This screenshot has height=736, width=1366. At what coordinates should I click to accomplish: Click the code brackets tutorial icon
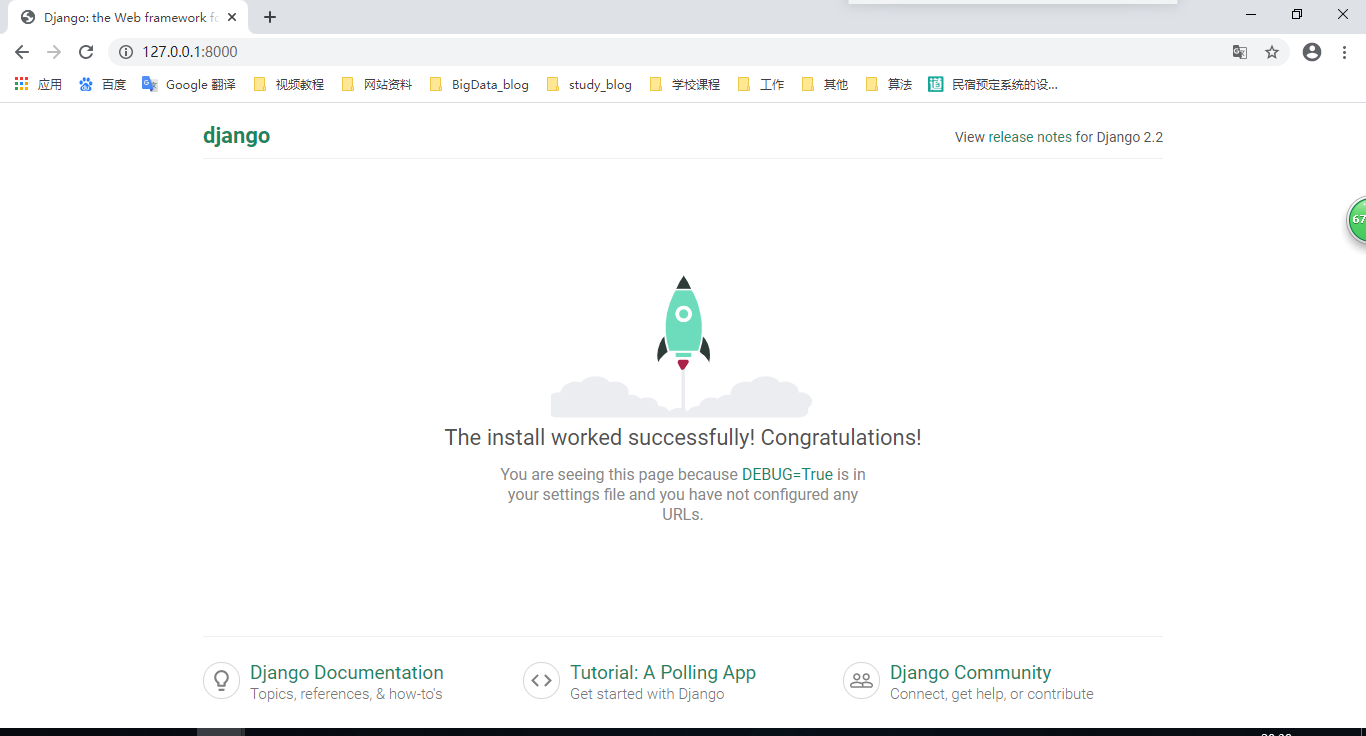click(x=541, y=681)
